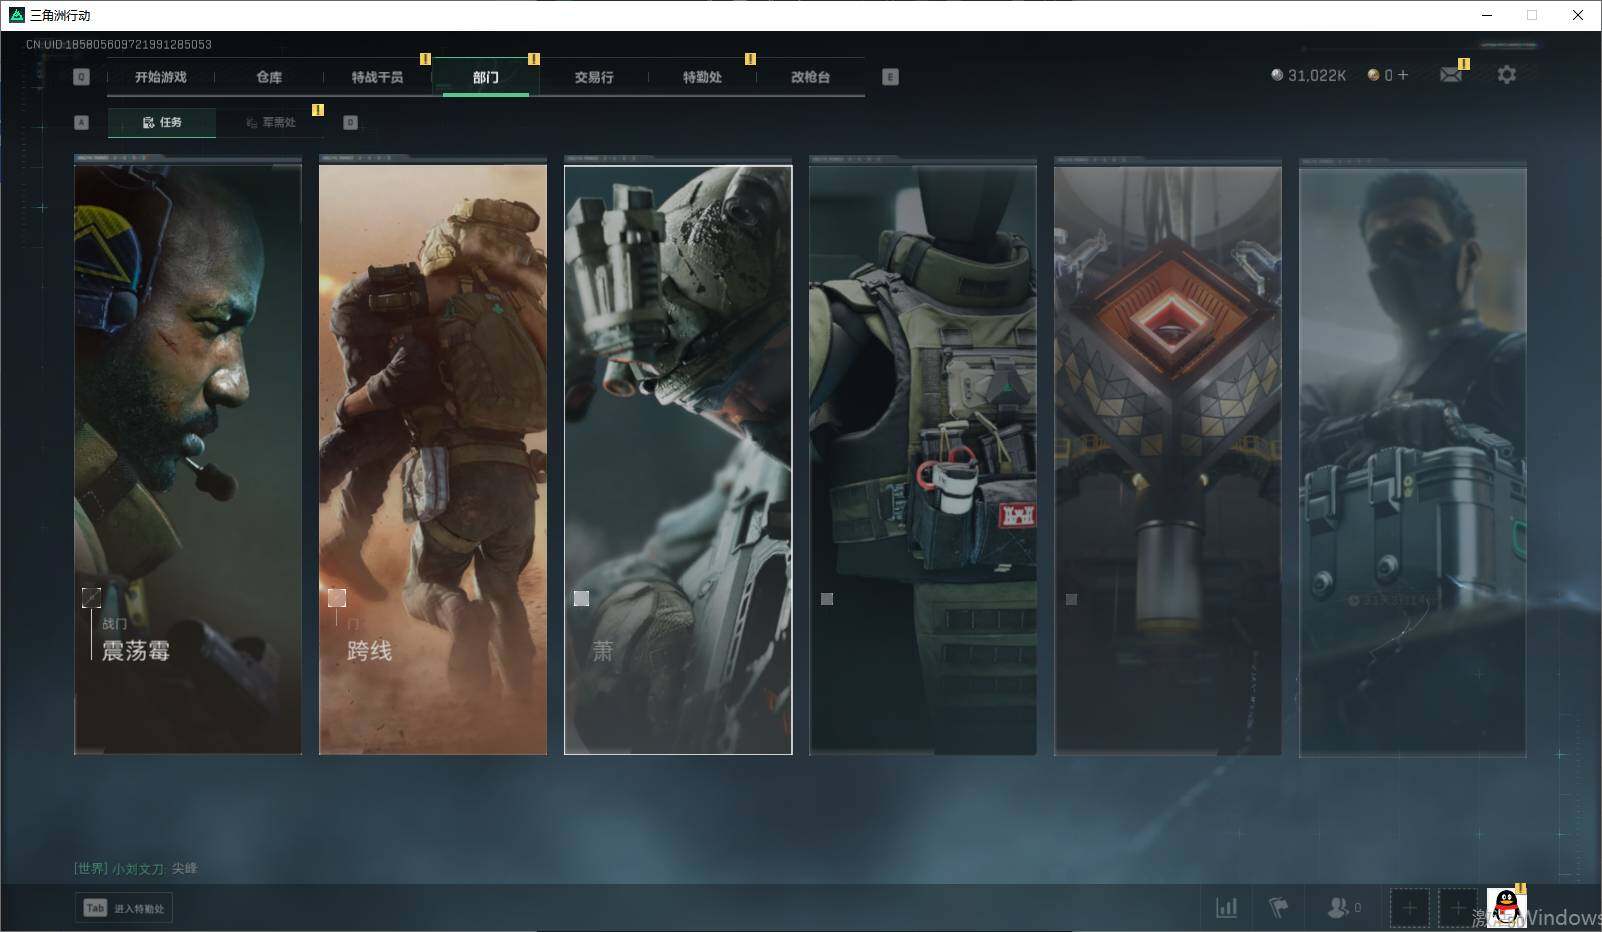
Task: Click the 跨线 card status square icon
Action: 337,598
